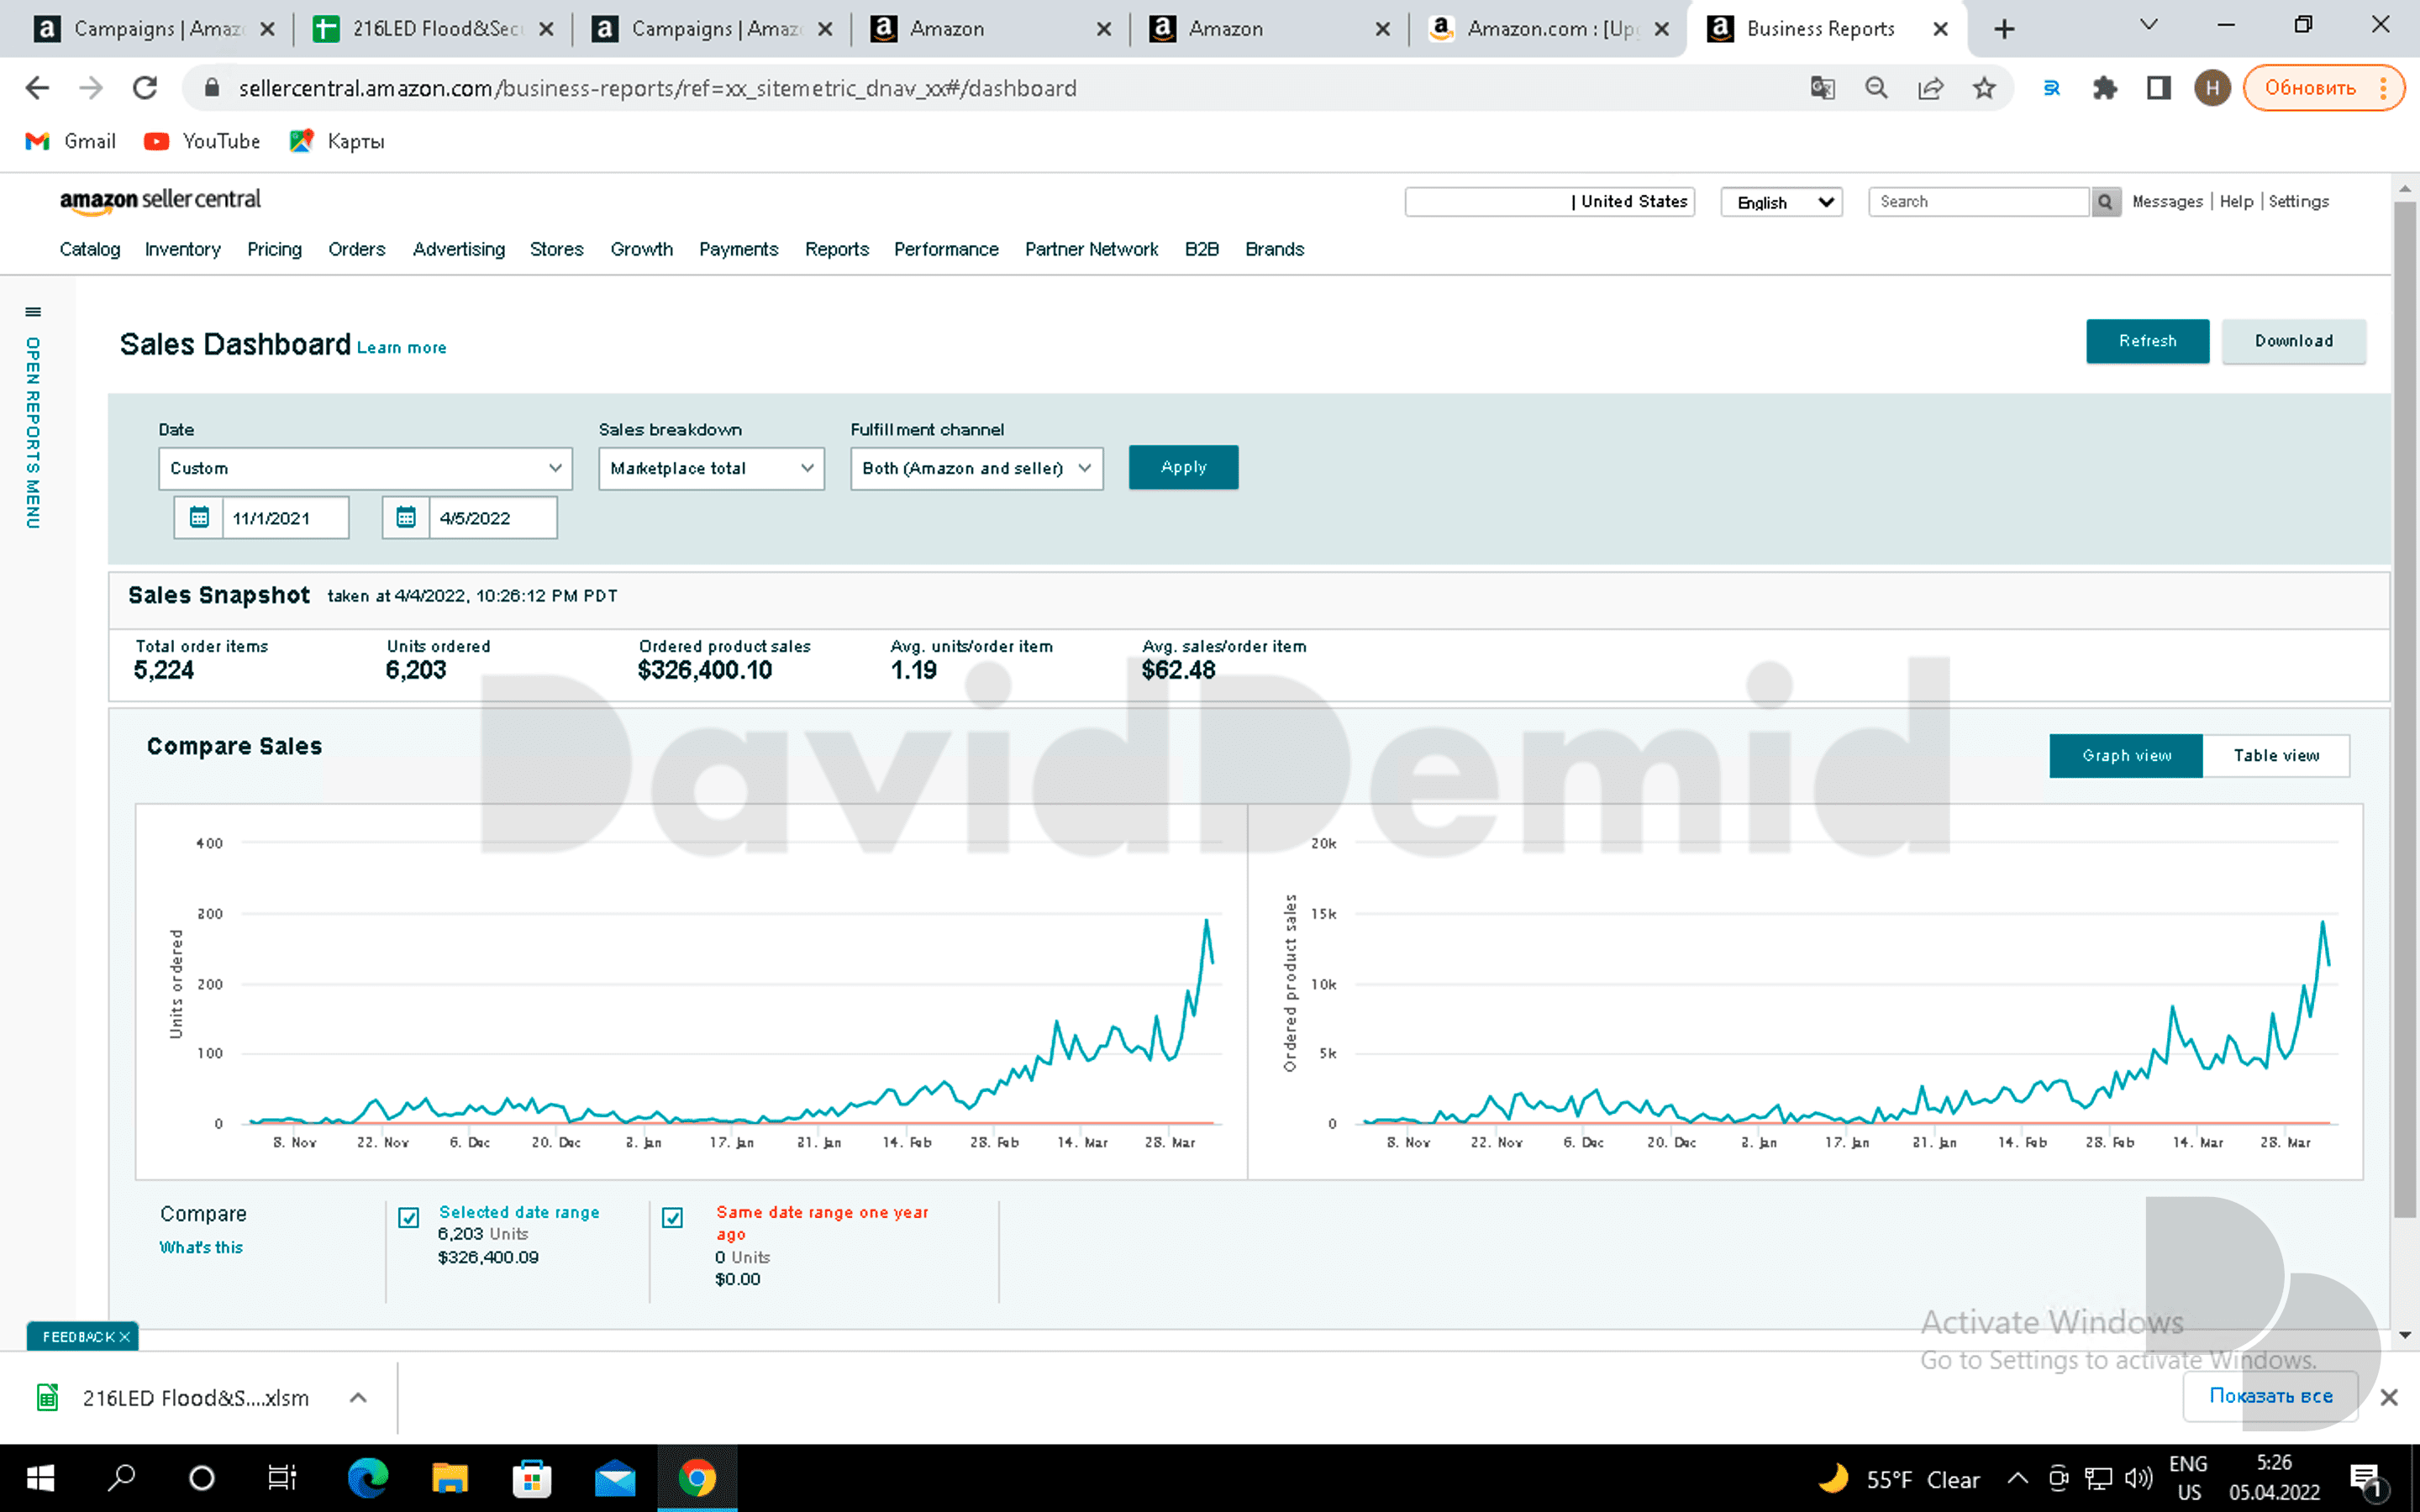
Task: Open File Explorer from taskbar
Action: [x=449, y=1478]
